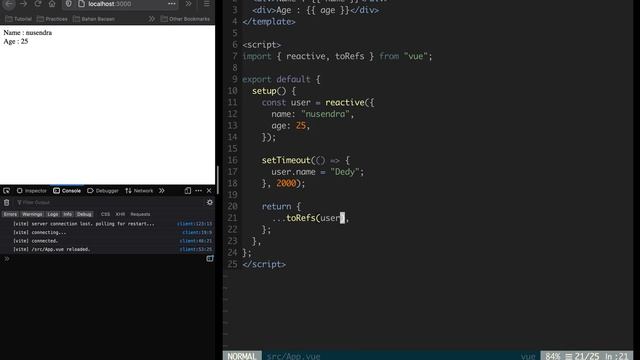Click the closing </script> tag in line 25

264,264
